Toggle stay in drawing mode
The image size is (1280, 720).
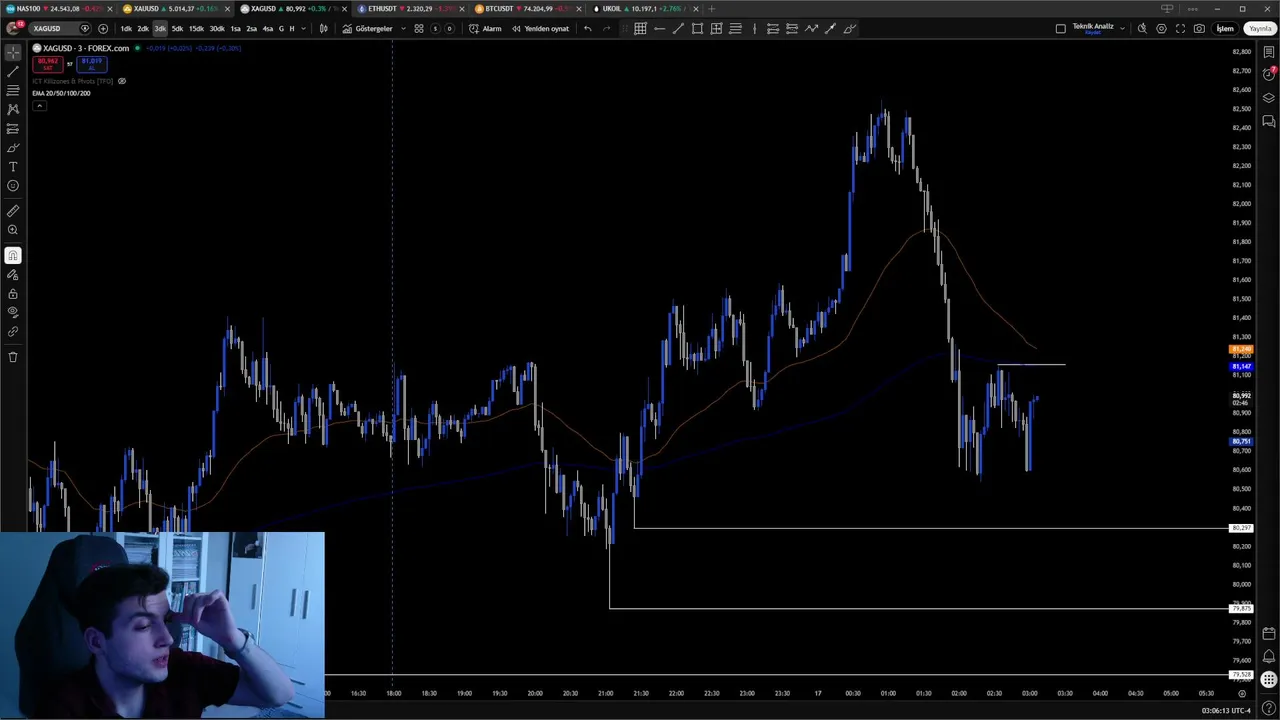tap(13, 275)
